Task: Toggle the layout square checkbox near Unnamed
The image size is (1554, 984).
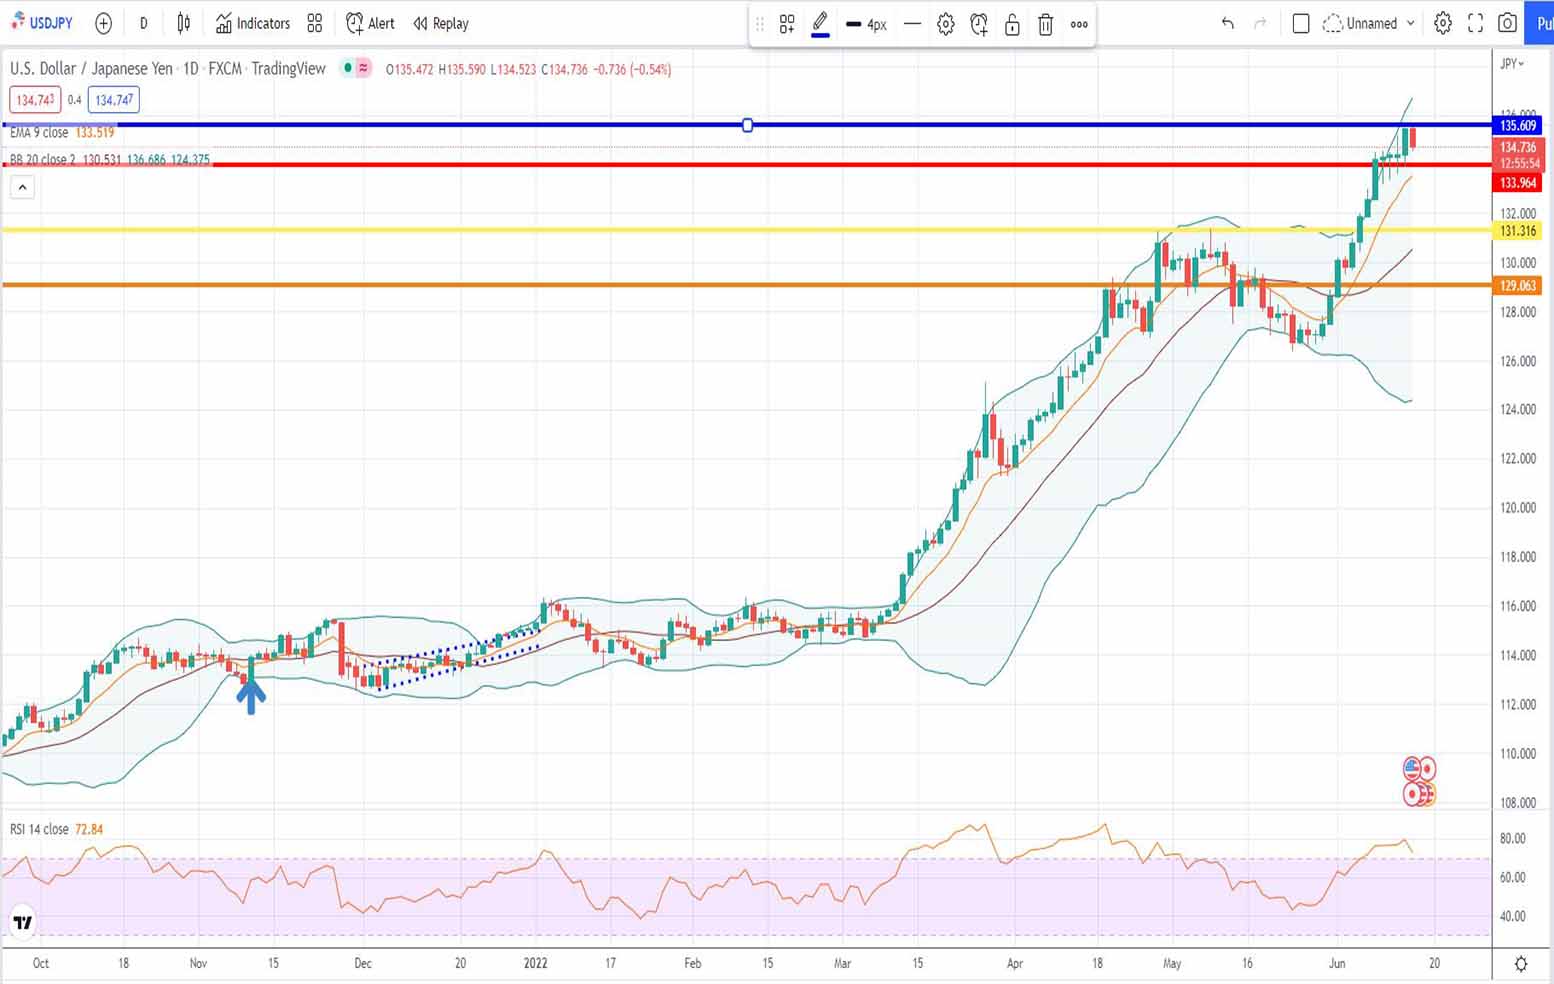Action: 1301,23
